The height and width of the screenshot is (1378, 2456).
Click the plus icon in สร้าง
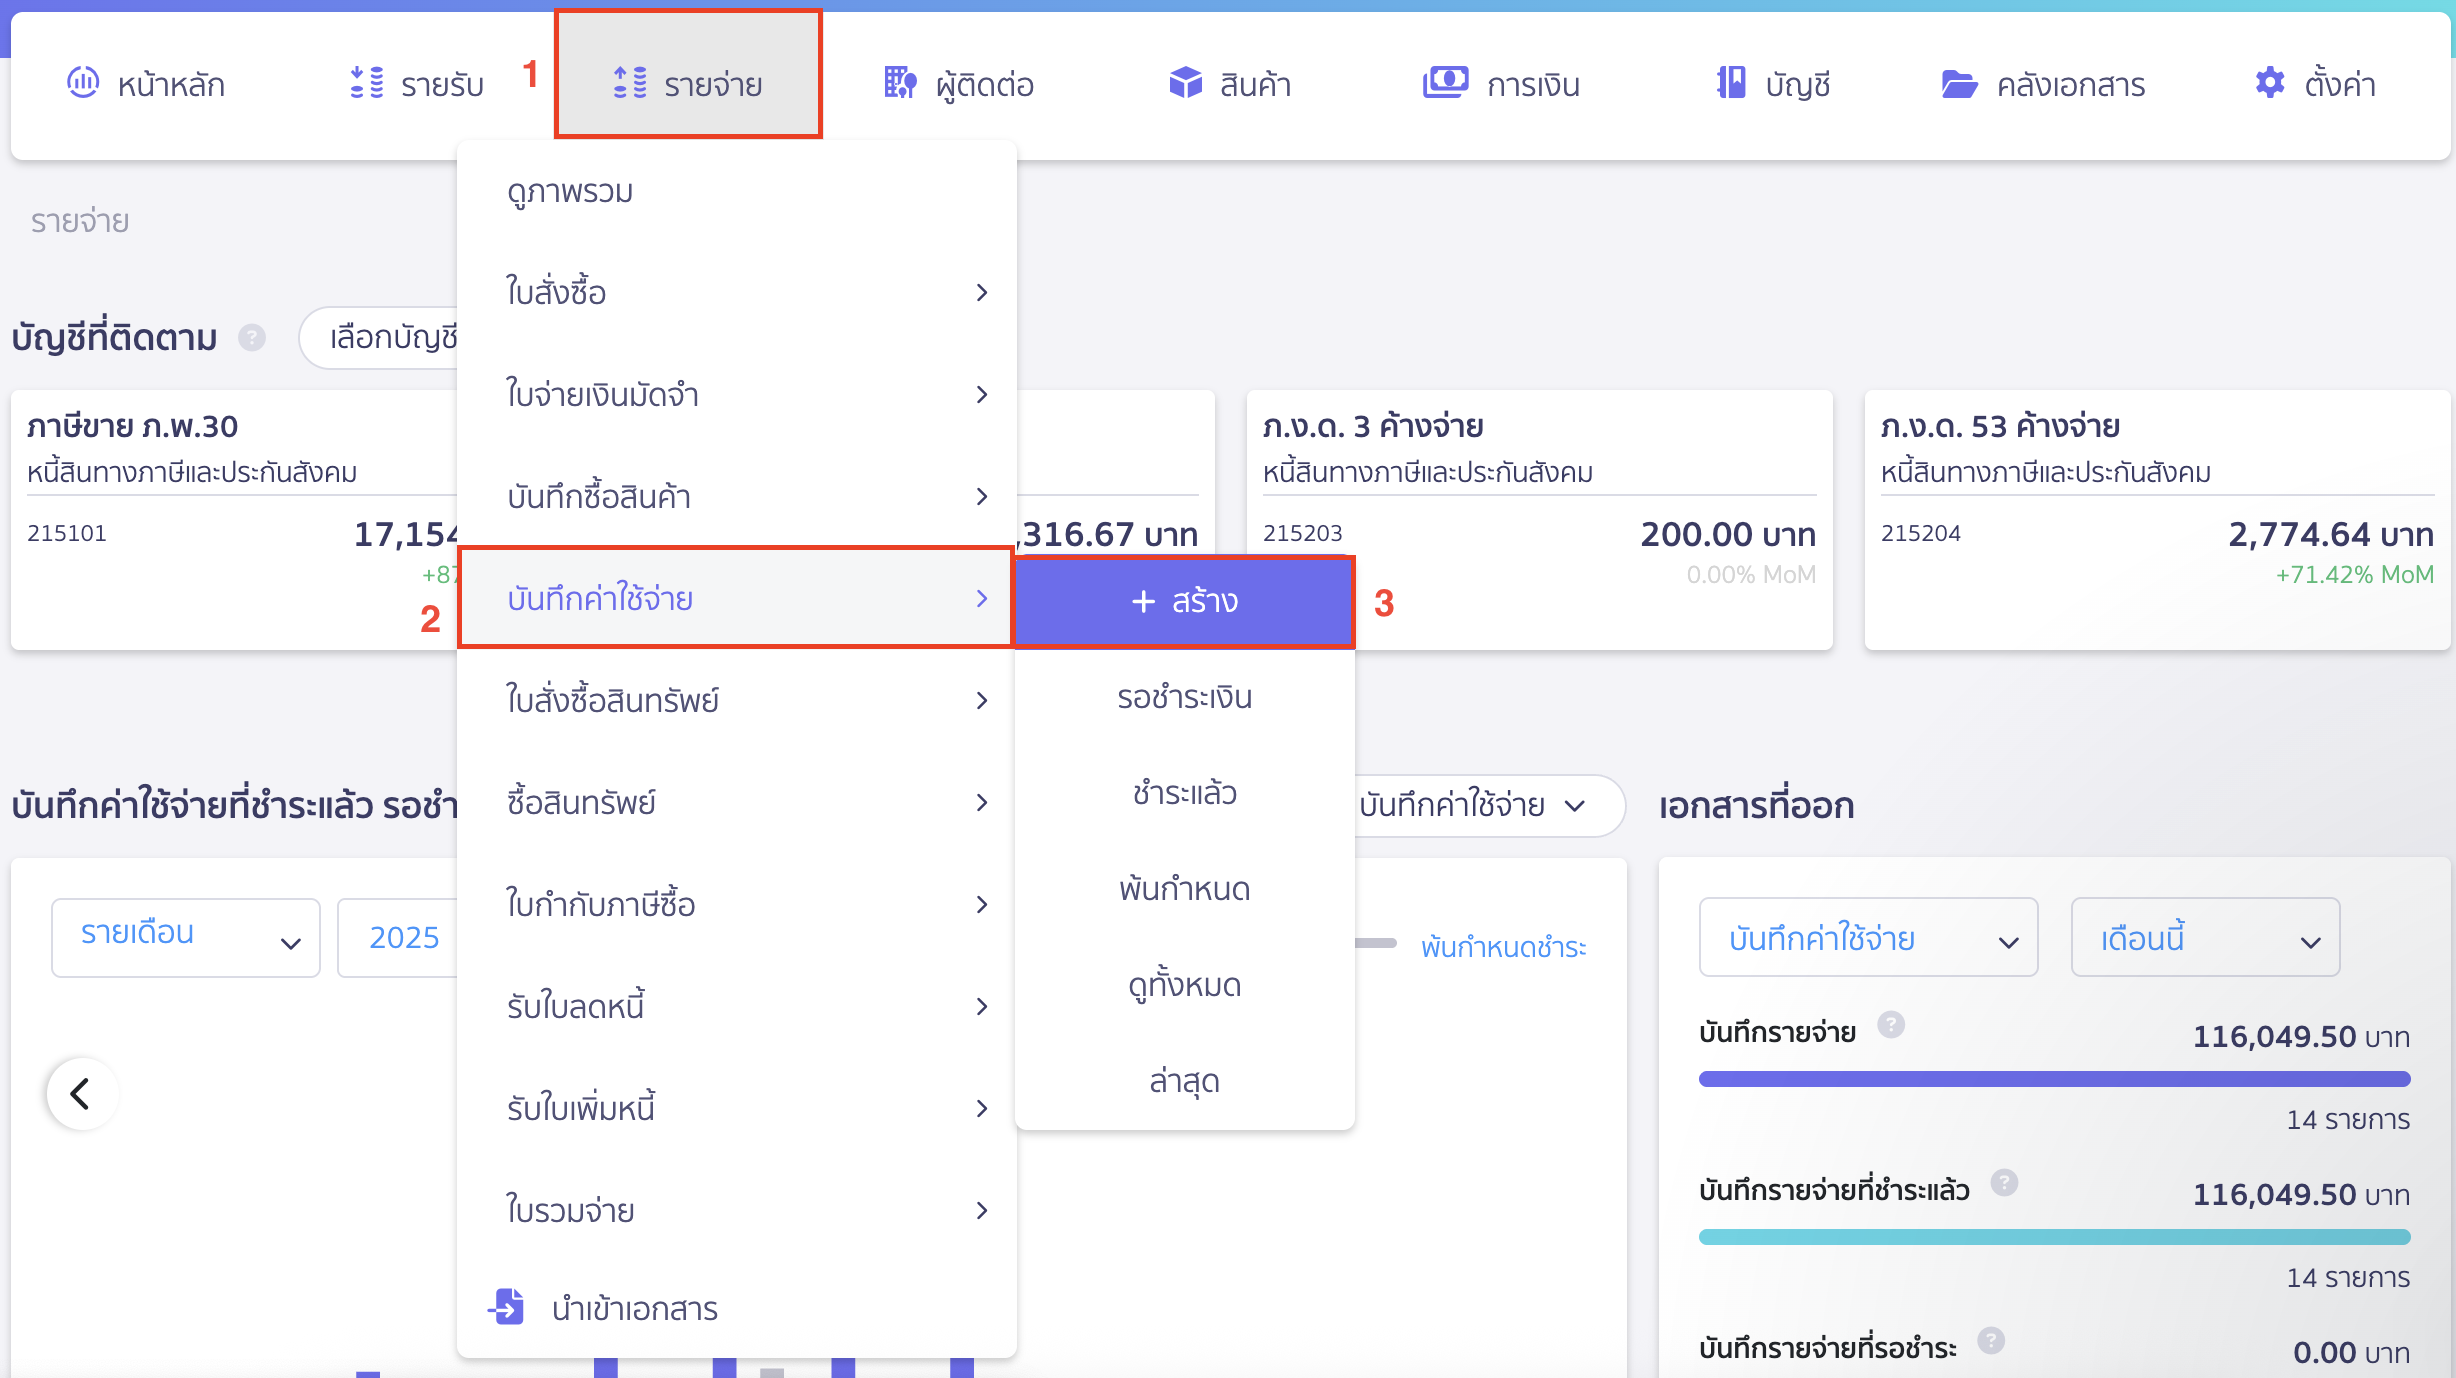click(1143, 601)
